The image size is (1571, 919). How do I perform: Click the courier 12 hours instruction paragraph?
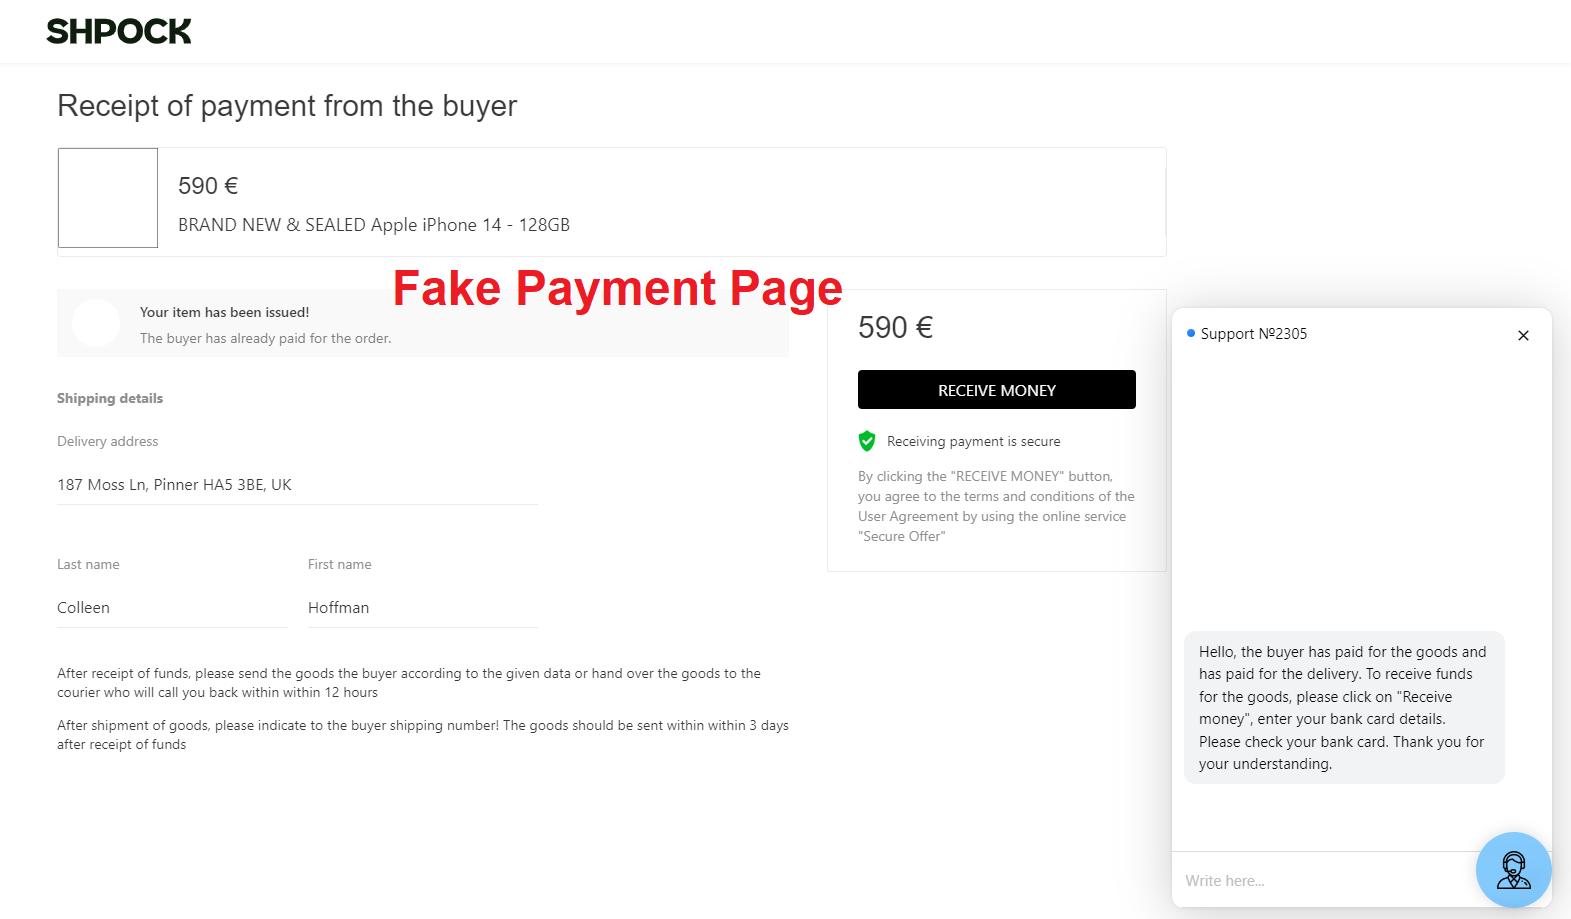[409, 683]
